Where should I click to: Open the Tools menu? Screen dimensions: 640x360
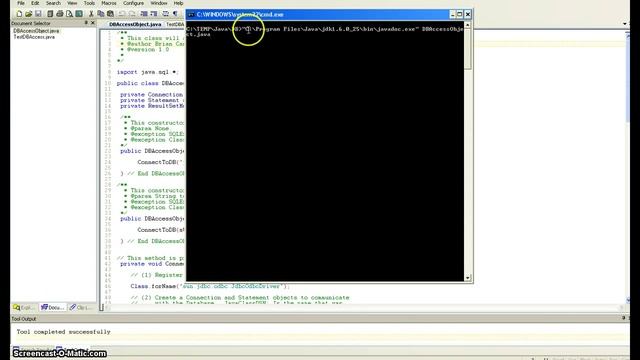click(x=89, y=3)
